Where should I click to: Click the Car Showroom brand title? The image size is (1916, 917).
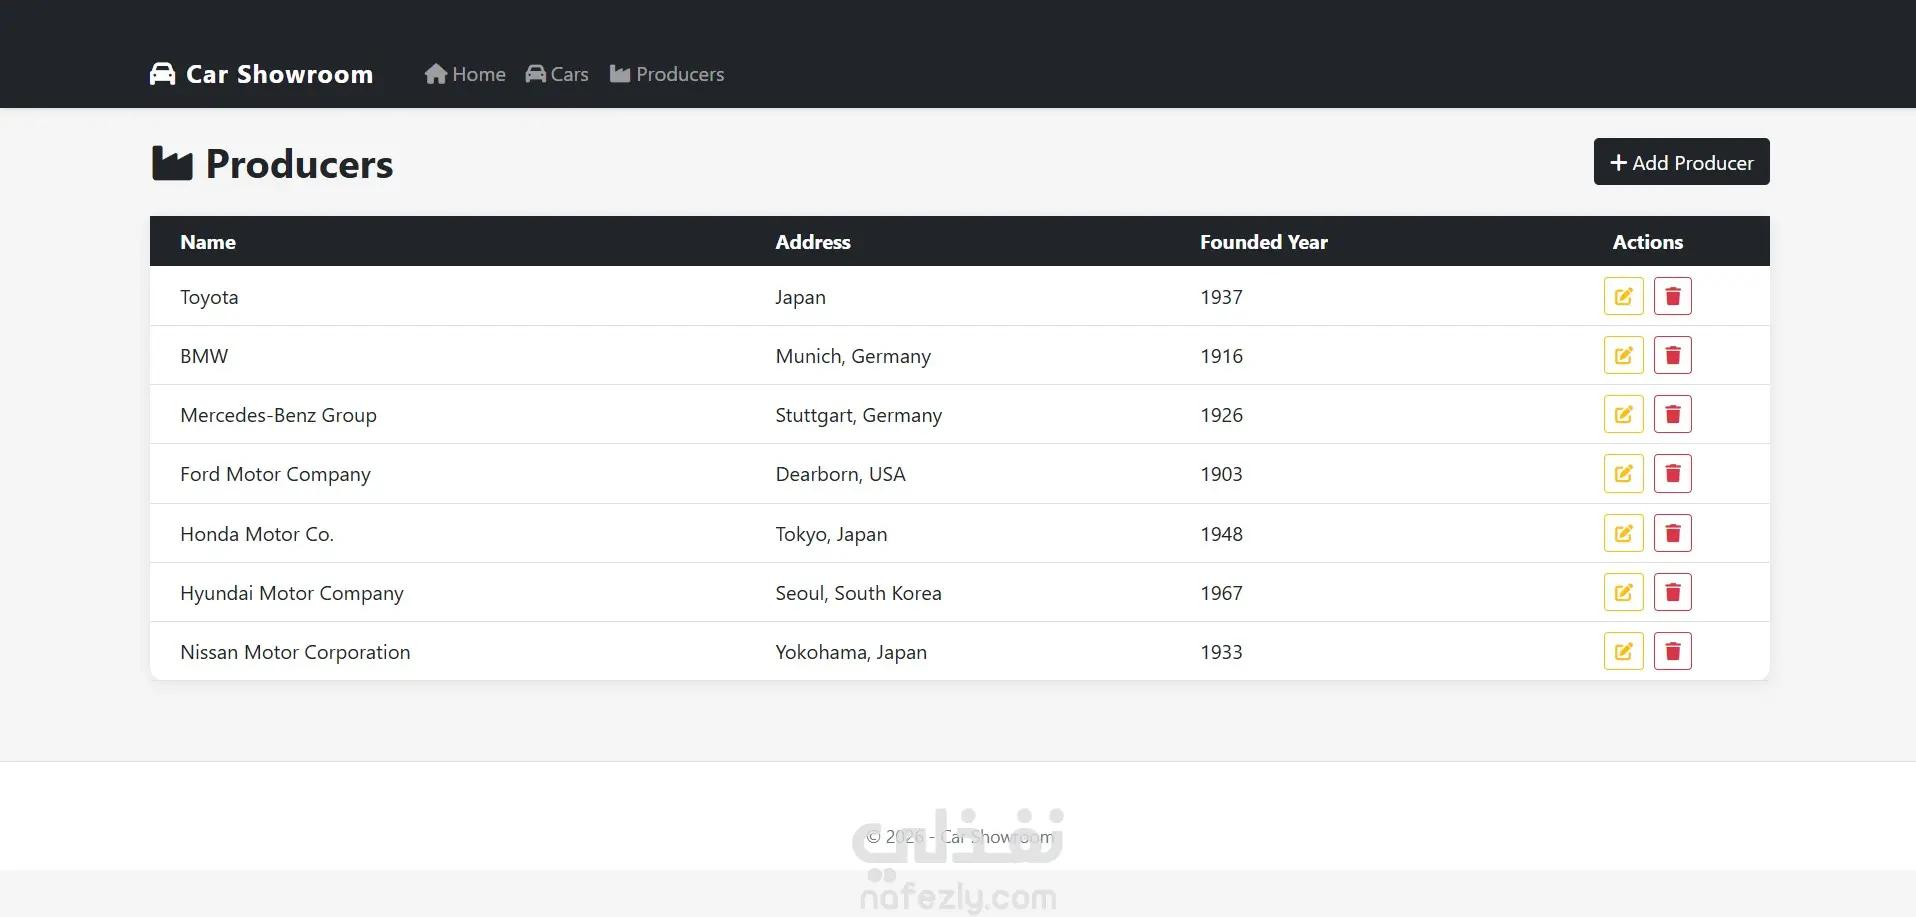279,74
